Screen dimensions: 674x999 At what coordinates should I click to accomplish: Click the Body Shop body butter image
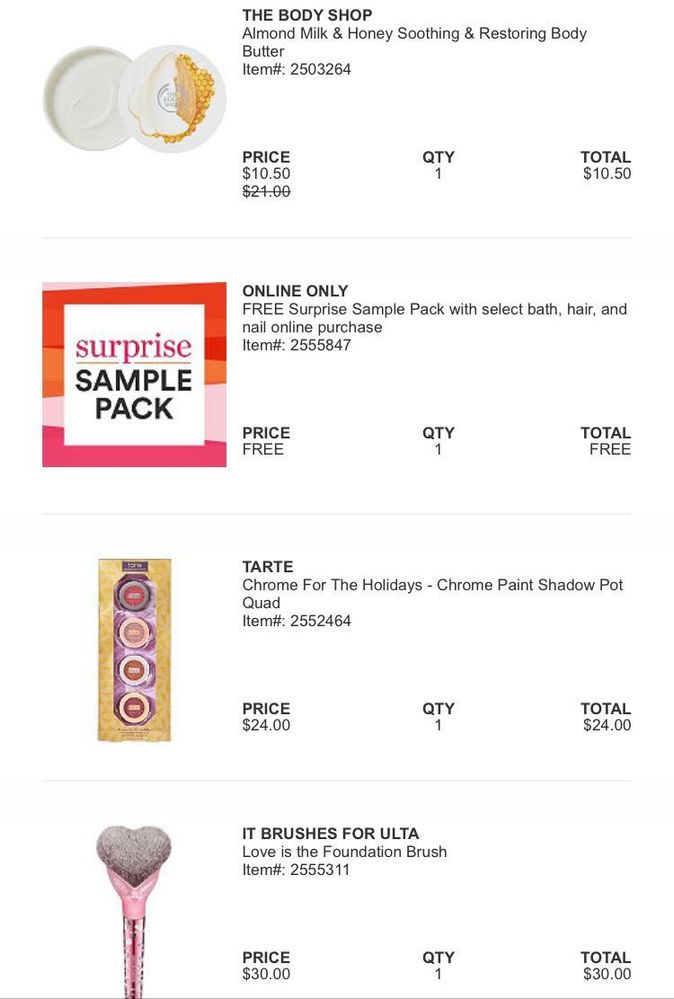134,98
